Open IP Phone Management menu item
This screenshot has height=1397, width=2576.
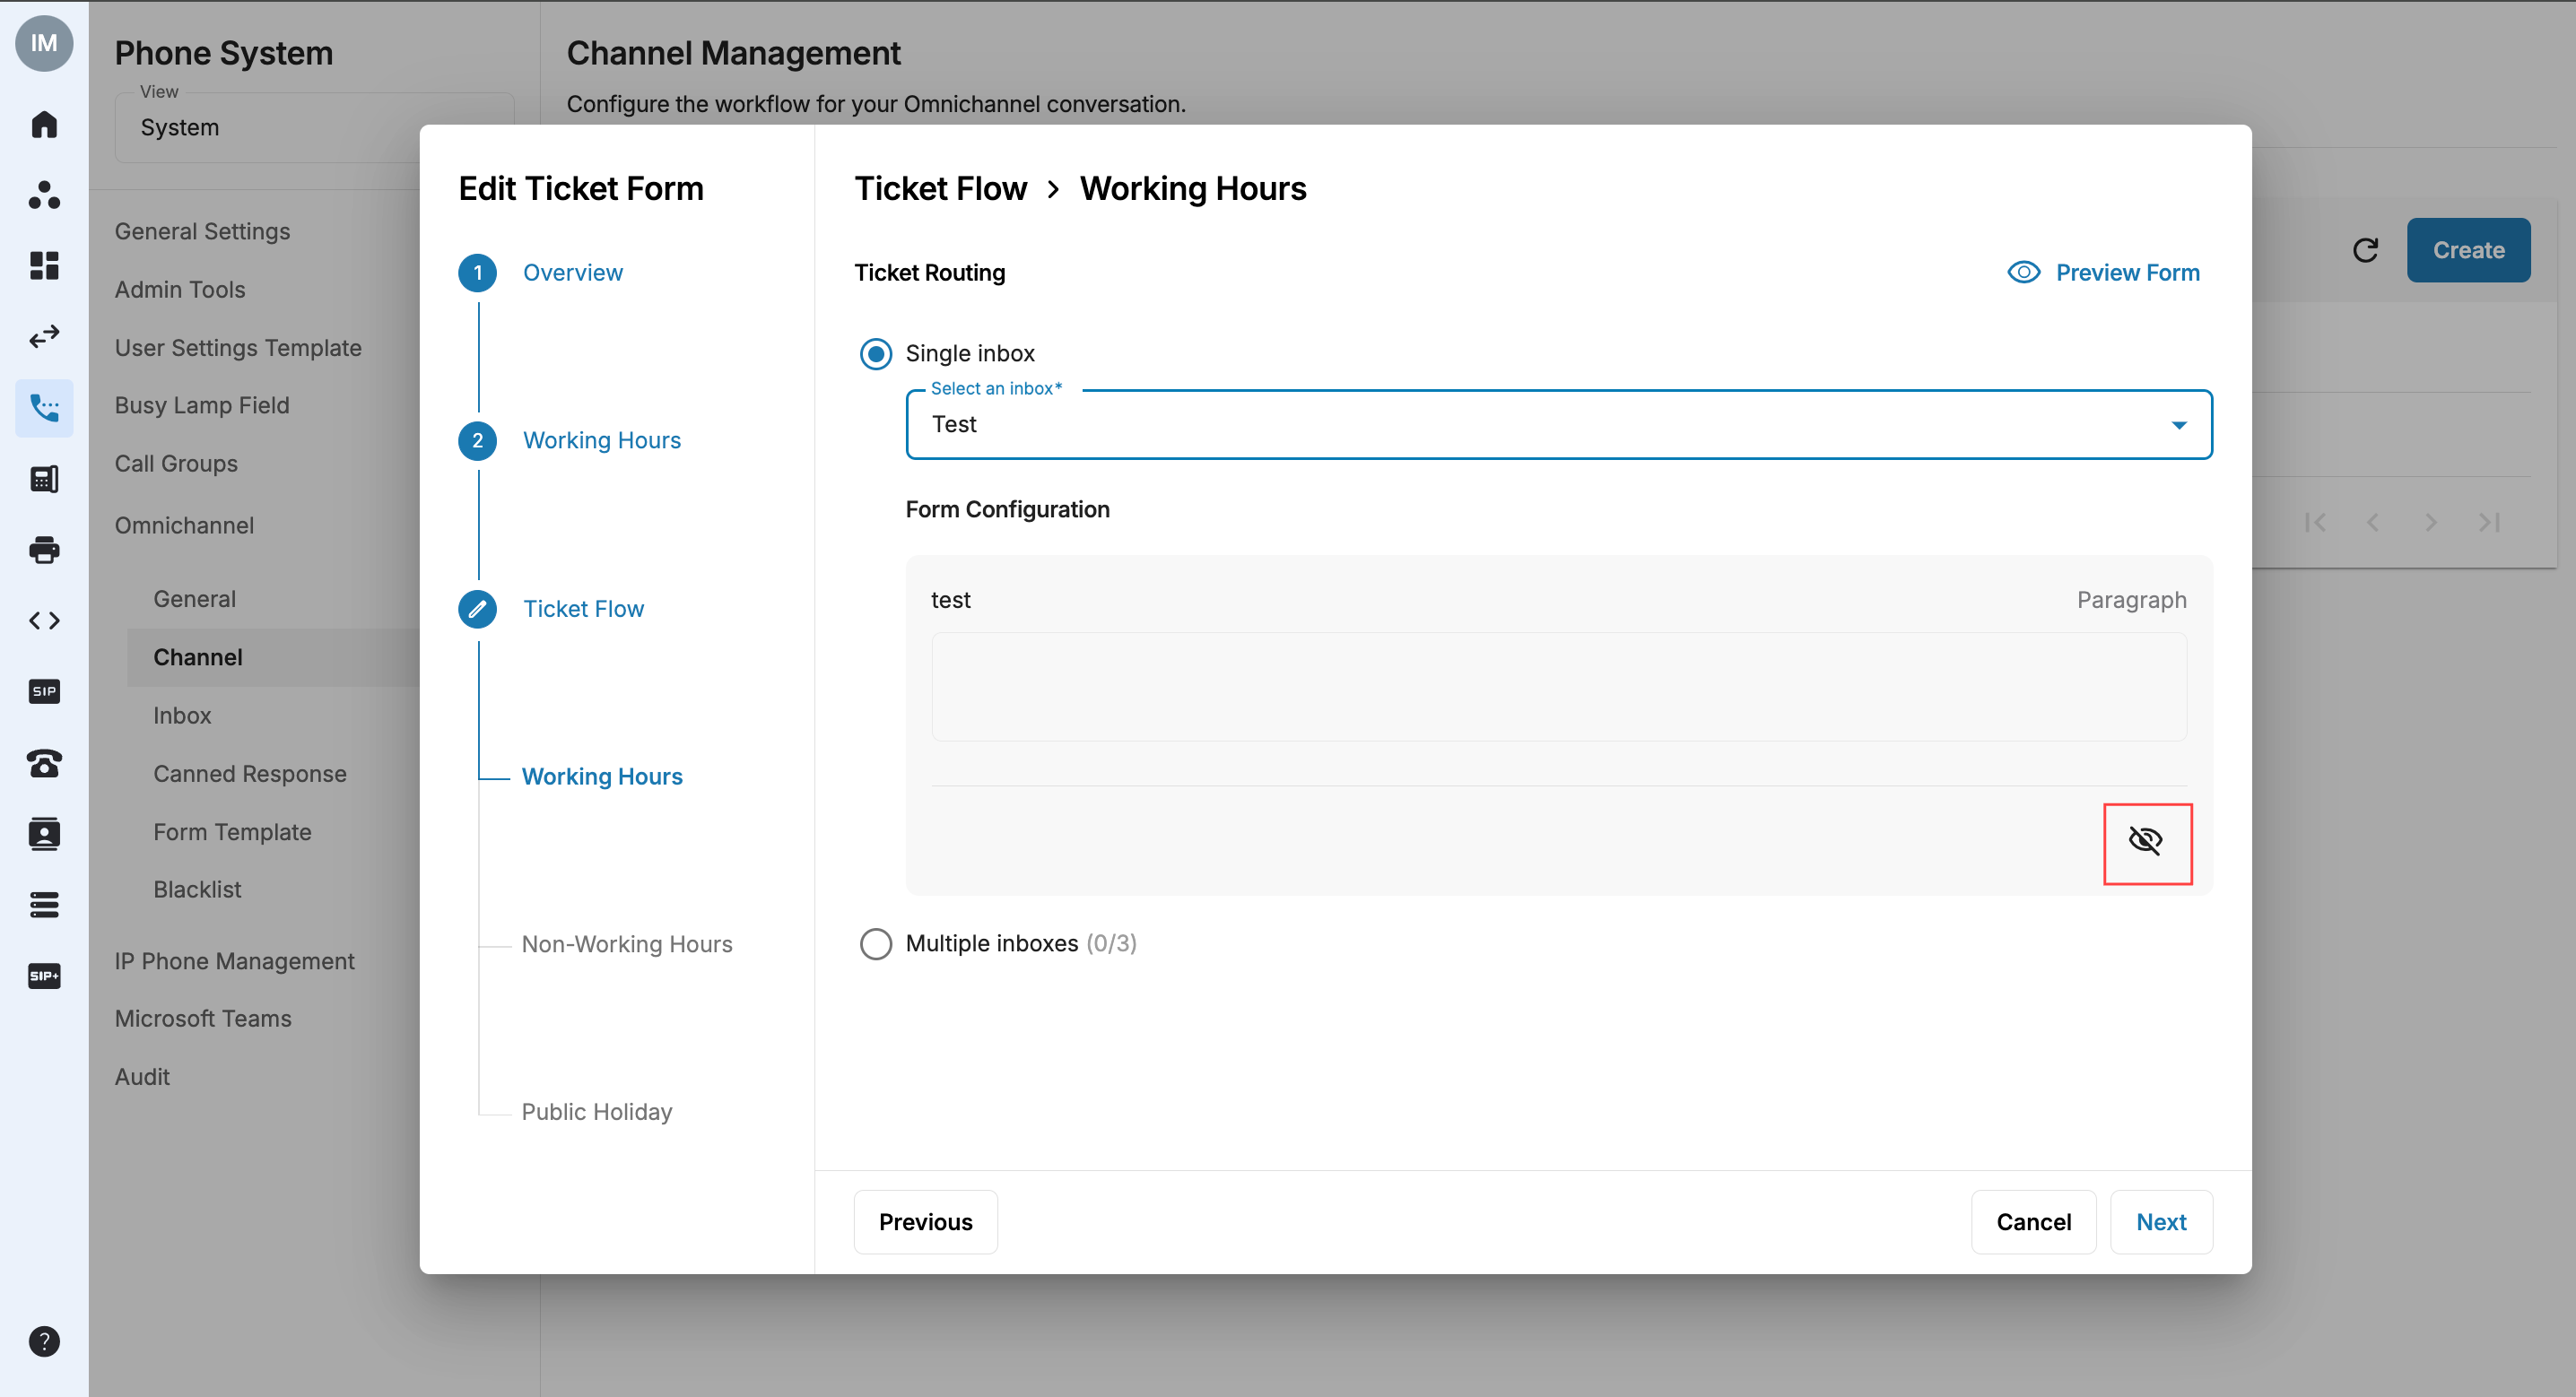234,961
